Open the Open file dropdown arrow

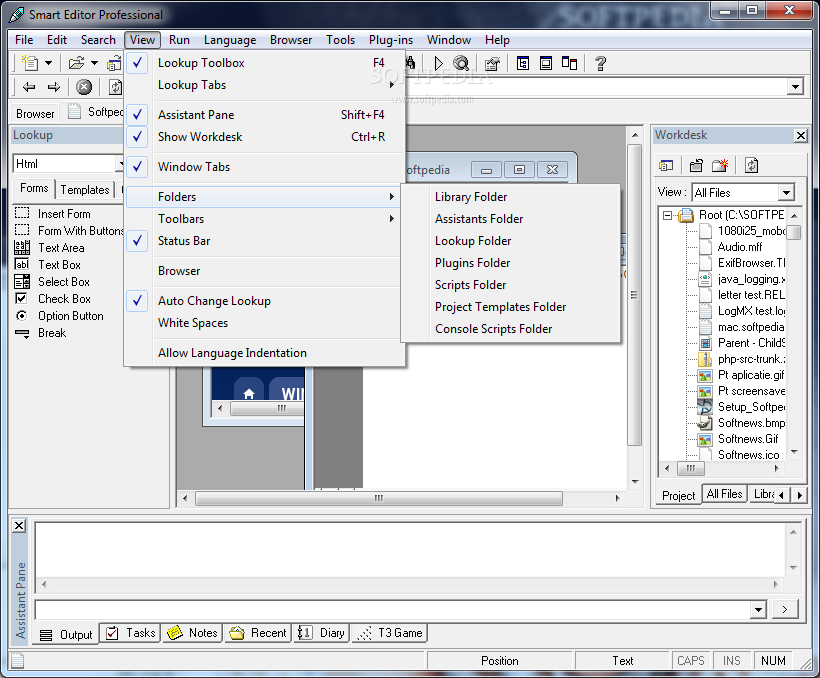(94, 63)
